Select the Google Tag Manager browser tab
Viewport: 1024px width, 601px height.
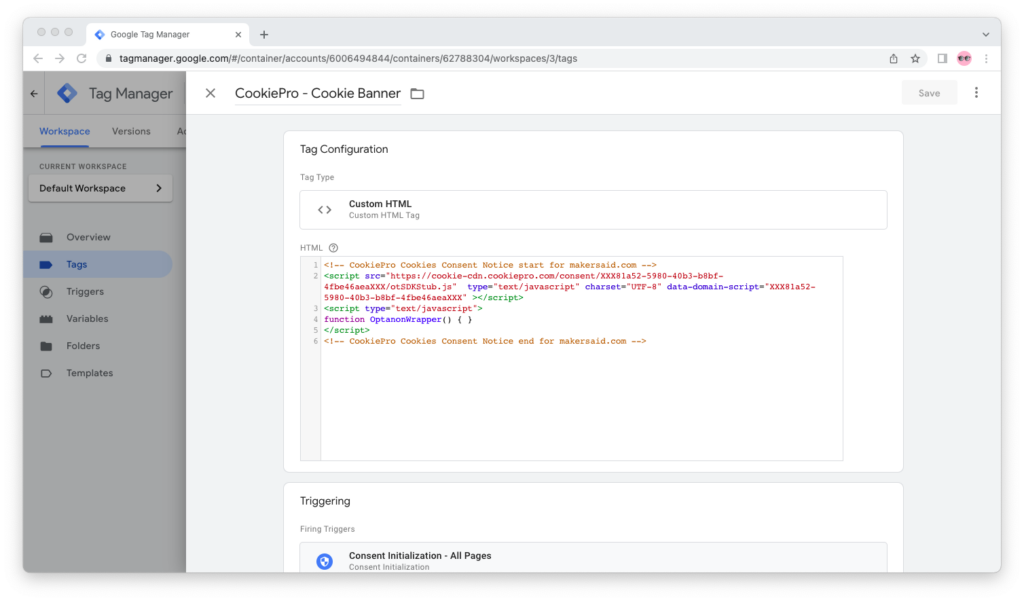tap(168, 34)
